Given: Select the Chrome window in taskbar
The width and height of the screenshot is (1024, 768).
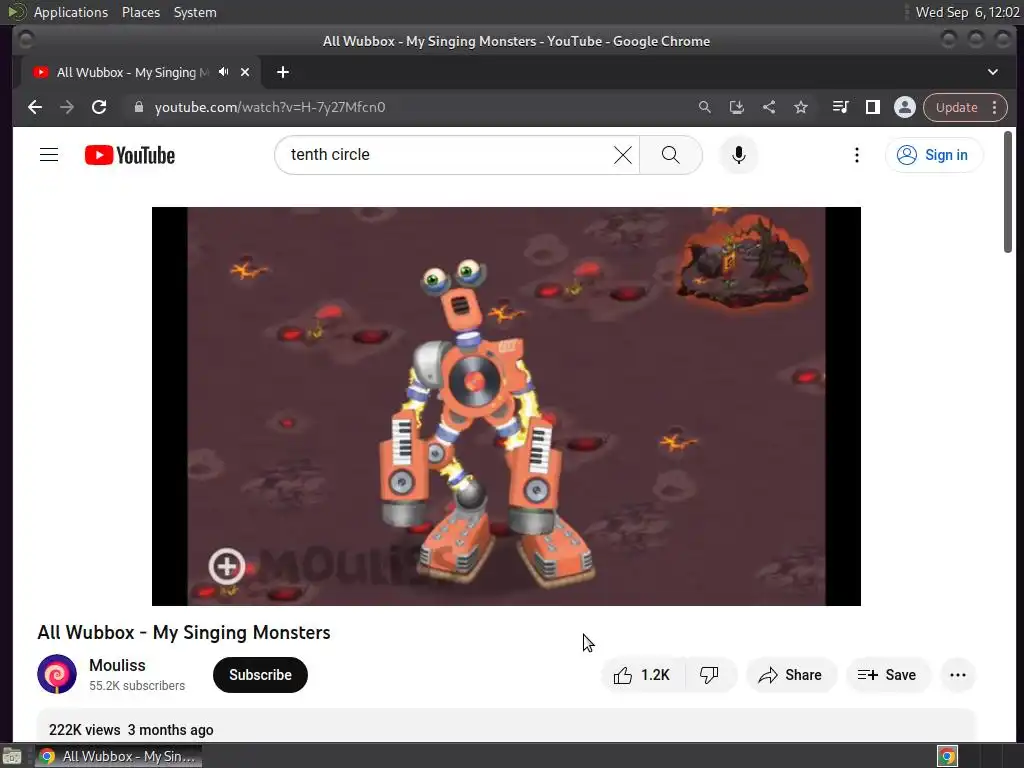Looking at the screenshot, I should click(118, 756).
